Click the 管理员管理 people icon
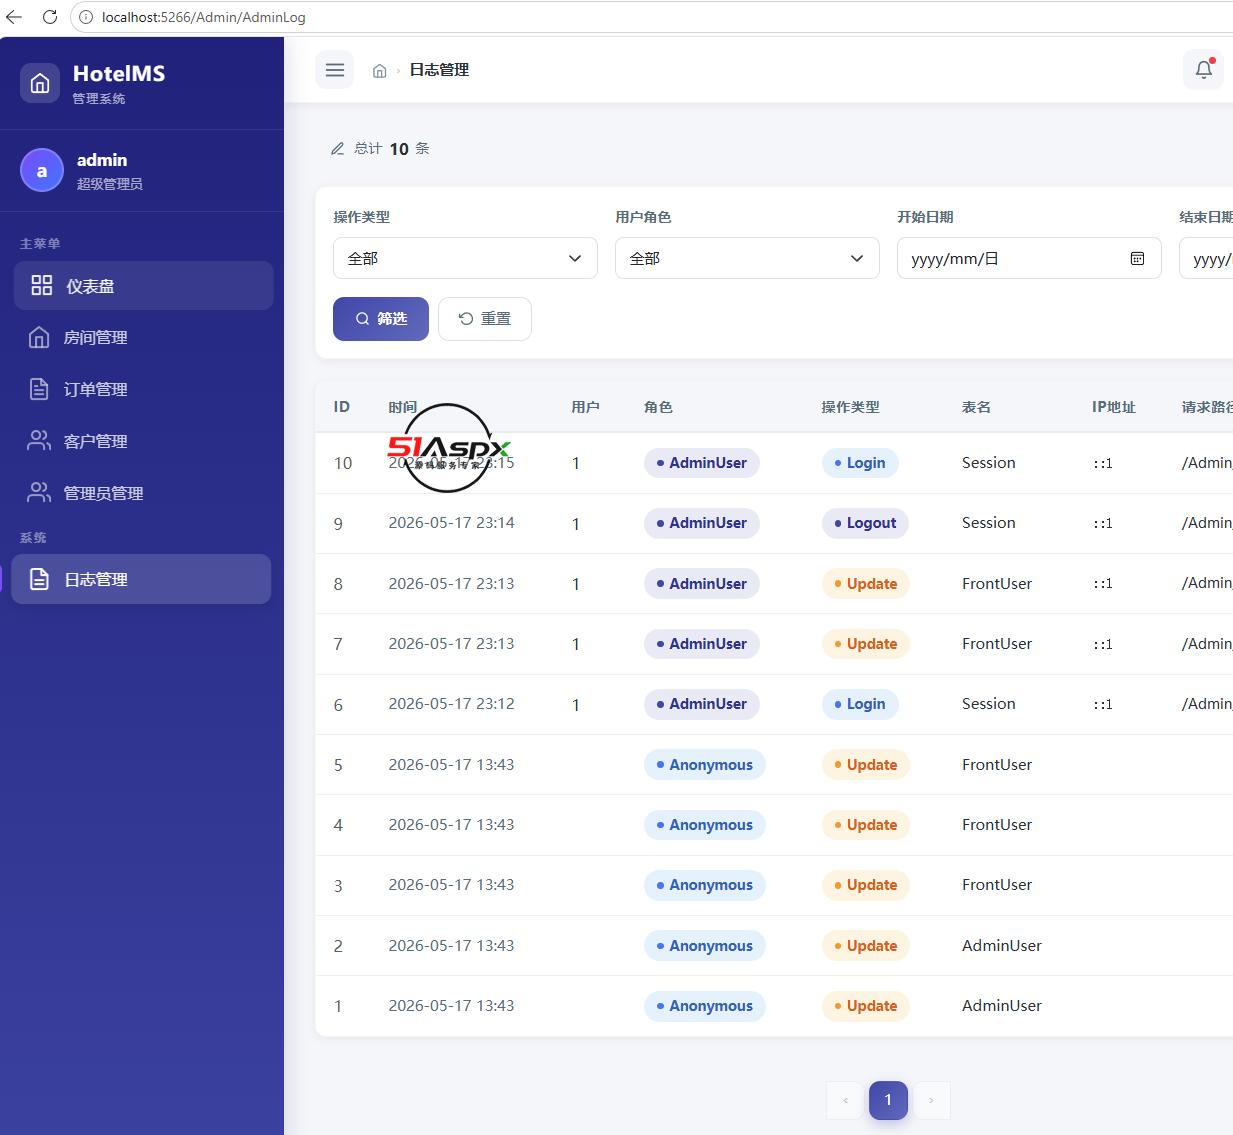1233x1135 pixels. click(39, 493)
